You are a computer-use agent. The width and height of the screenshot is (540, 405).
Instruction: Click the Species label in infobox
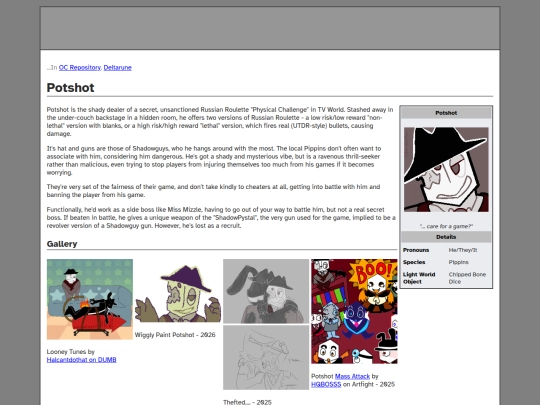[414, 262]
